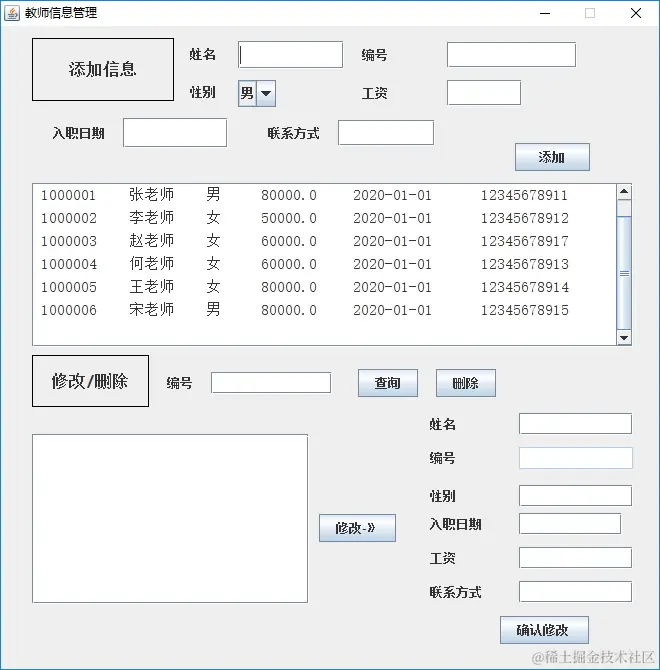The height and width of the screenshot is (670, 660).
Task: Focus the 编号 search field beside 查询
Action: [x=271, y=382]
